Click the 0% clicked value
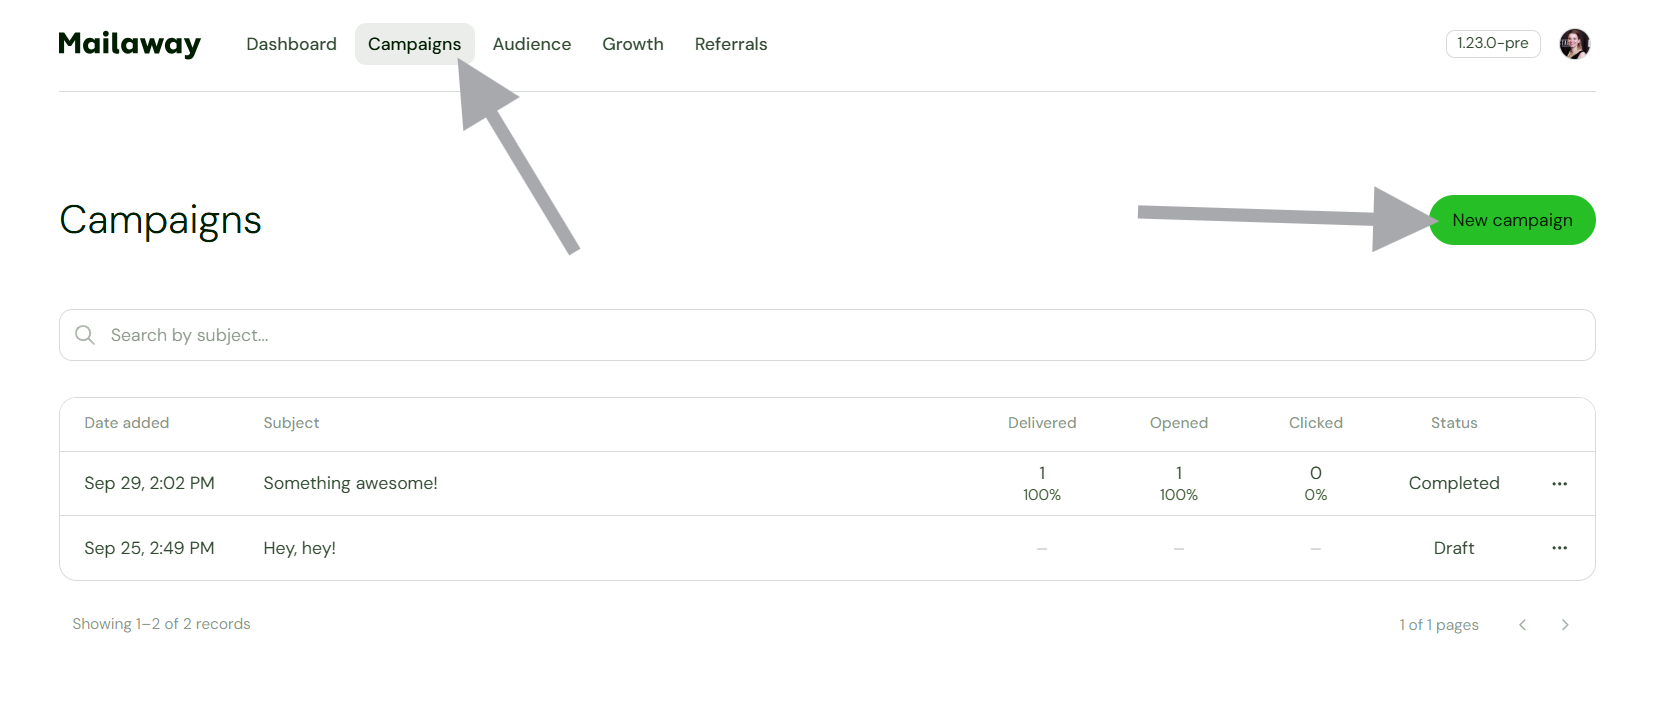The width and height of the screenshot is (1680, 719). [1316, 495]
